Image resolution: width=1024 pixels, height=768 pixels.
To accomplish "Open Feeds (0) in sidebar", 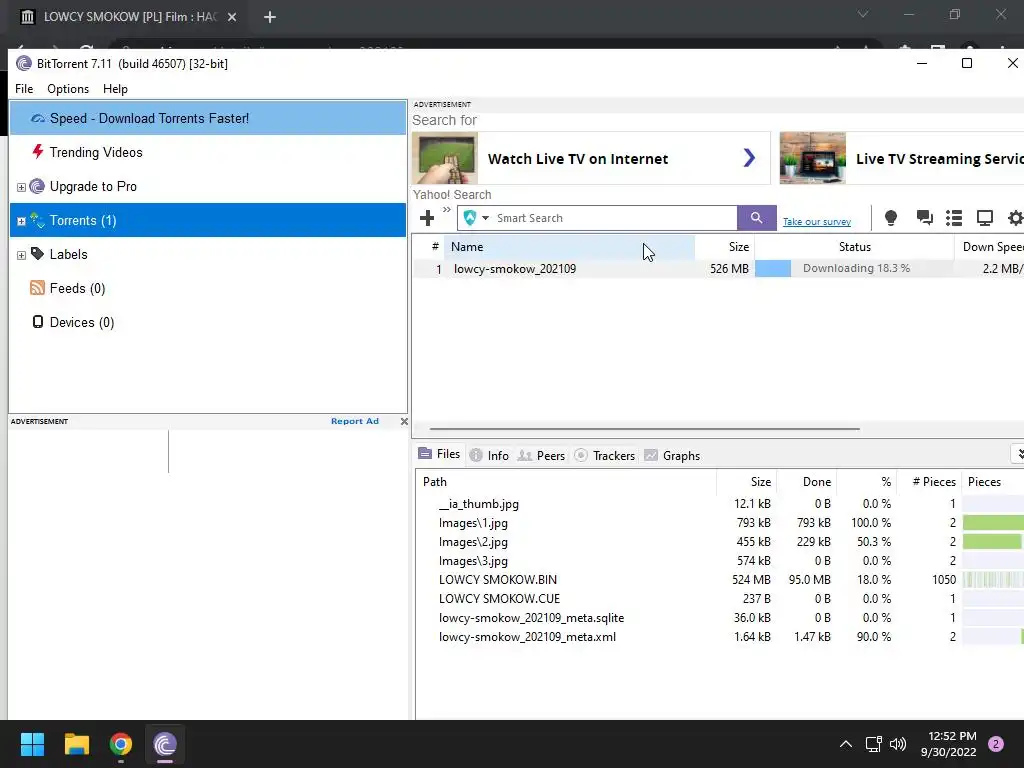I will click(77, 289).
